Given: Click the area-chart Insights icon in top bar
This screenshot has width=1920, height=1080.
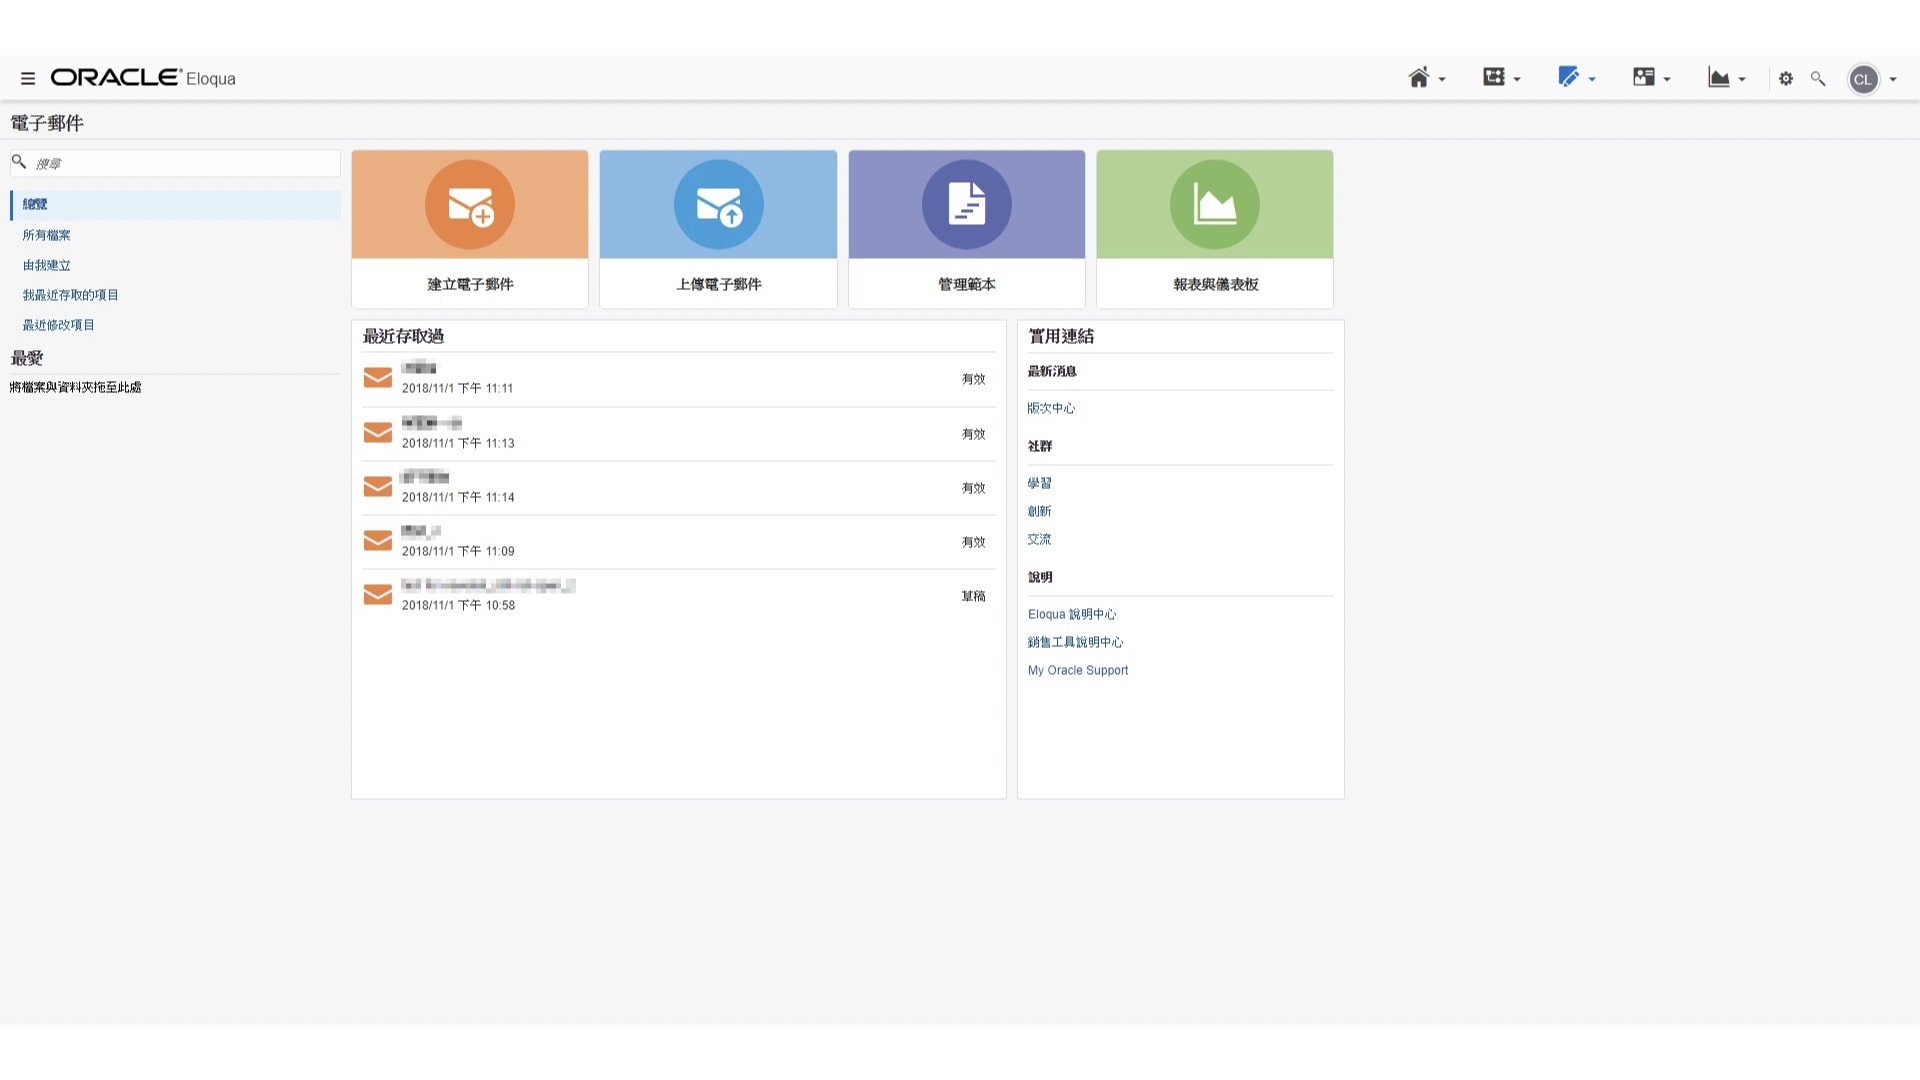Looking at the screenshot, I should (1718, 78).
